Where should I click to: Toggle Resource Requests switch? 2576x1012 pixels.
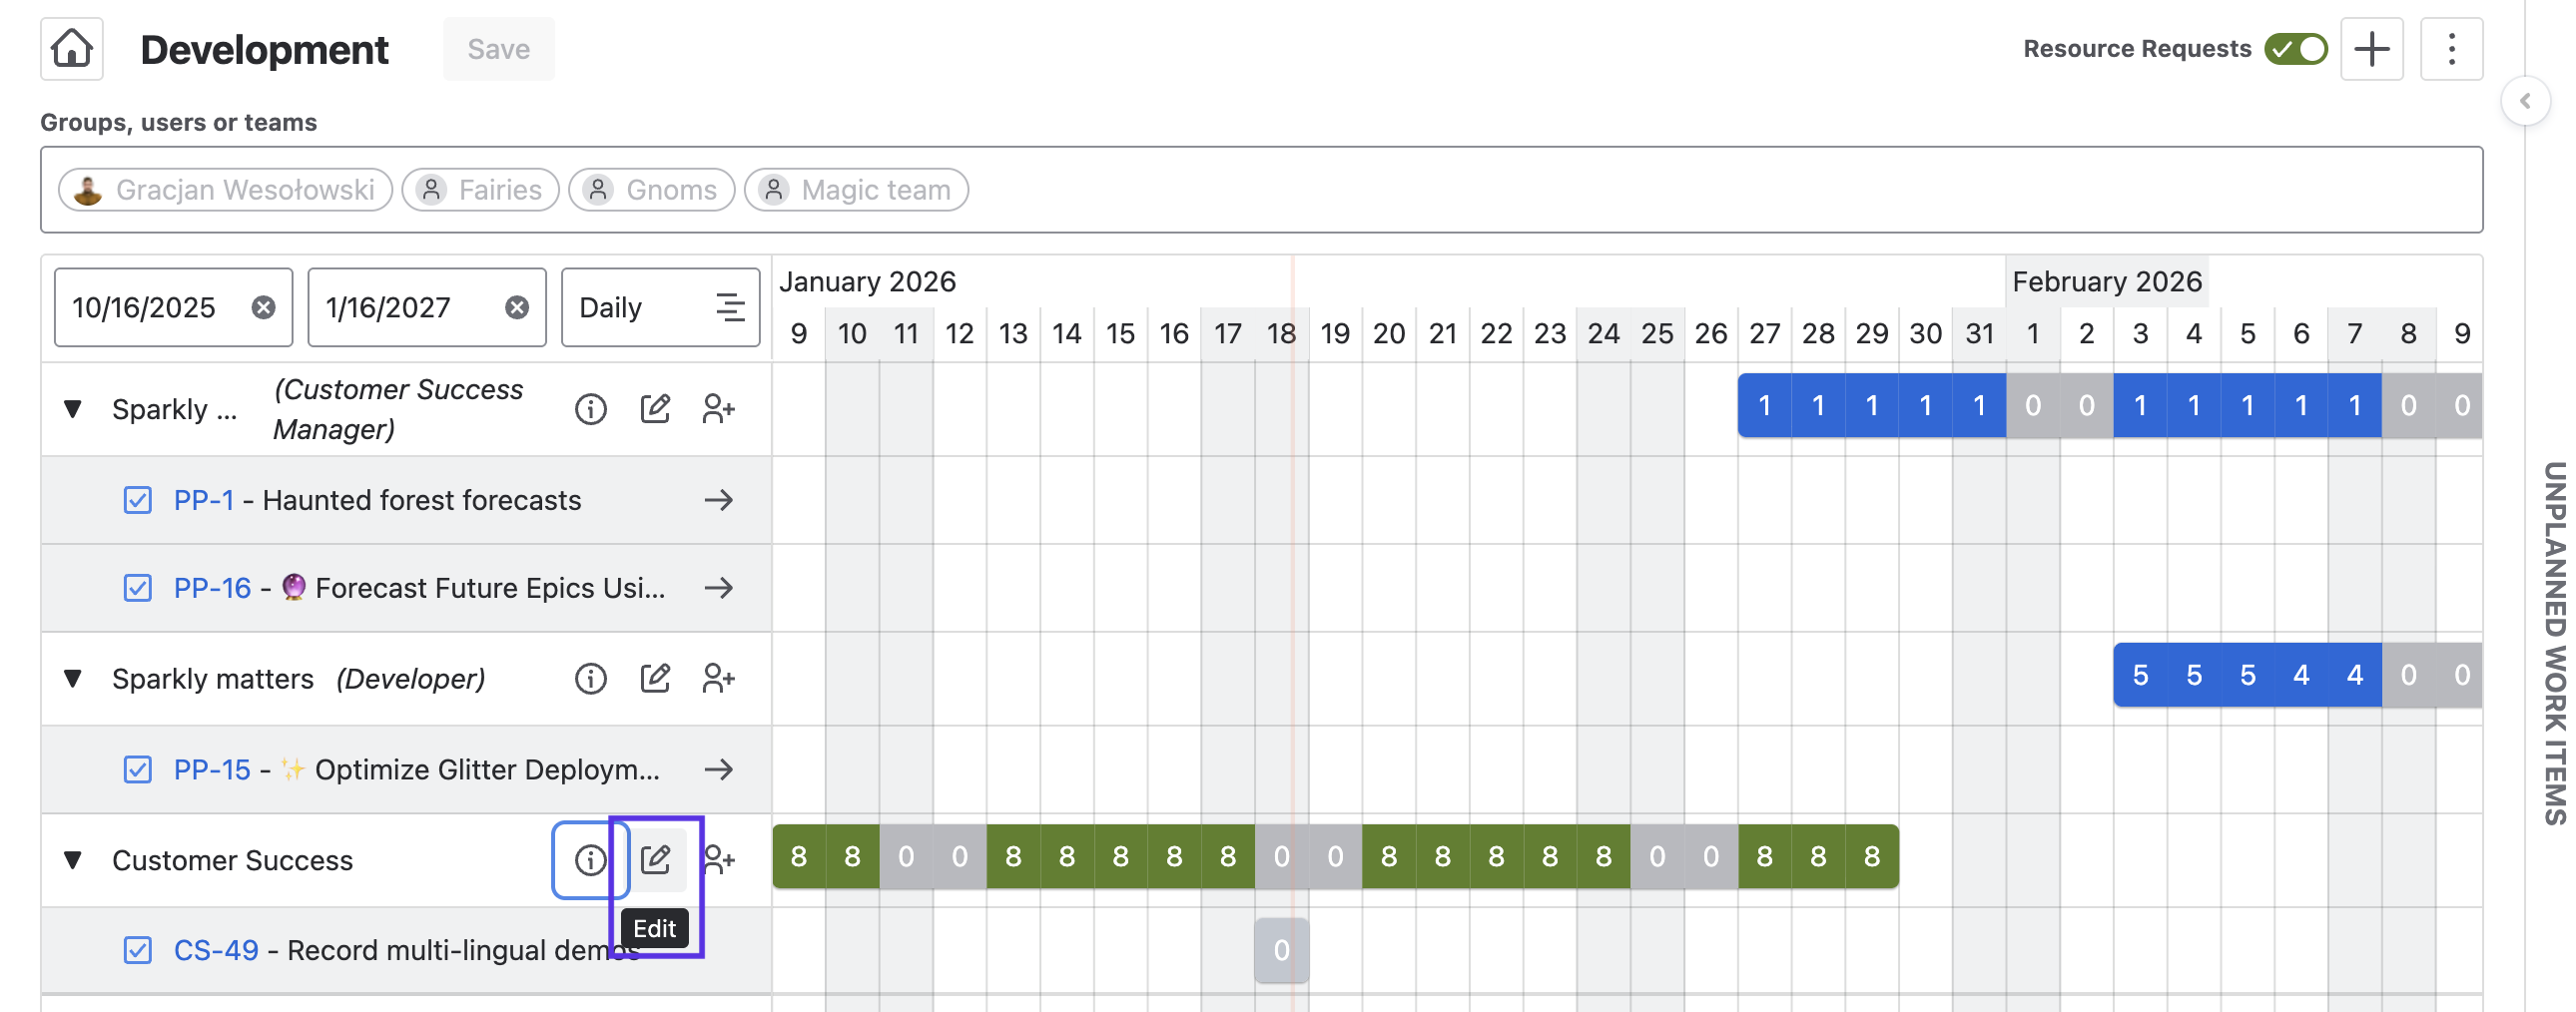point(2296,49)
